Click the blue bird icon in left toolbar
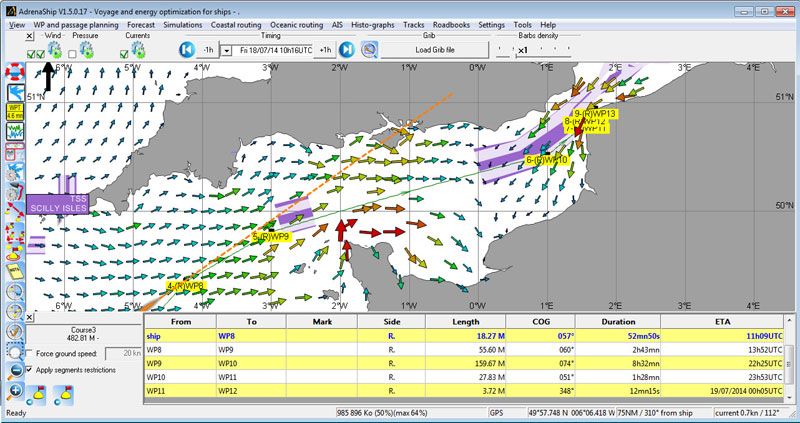800x423 pixels. [x=15, y=93]
